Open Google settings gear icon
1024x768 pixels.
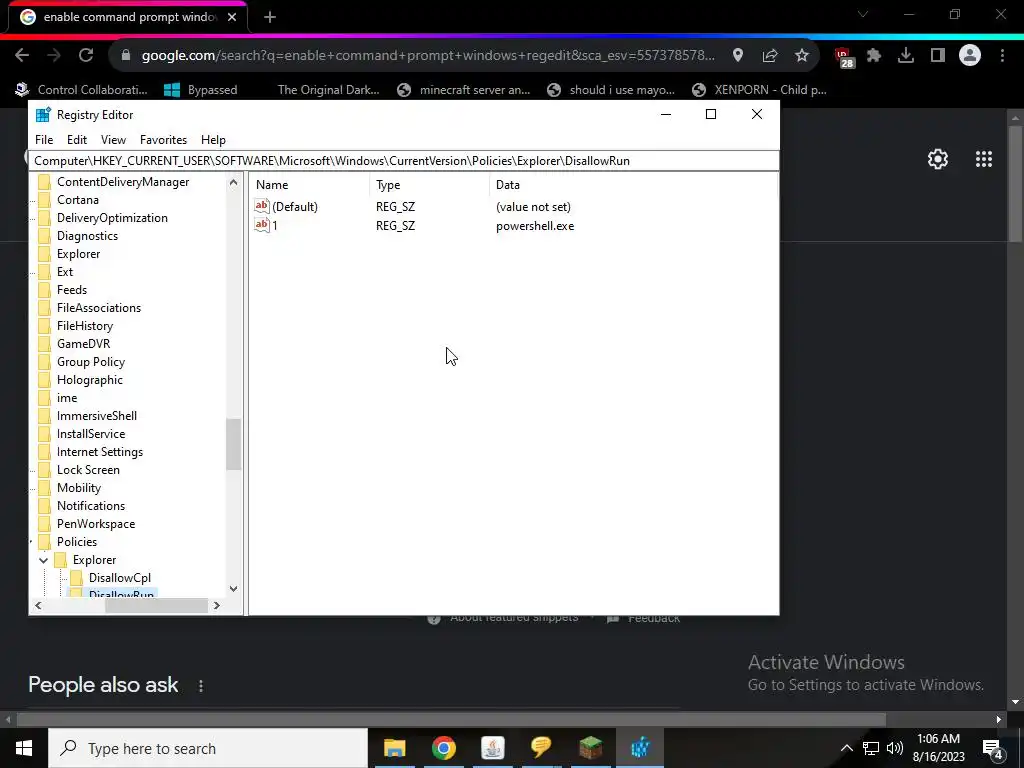(938, 159)
